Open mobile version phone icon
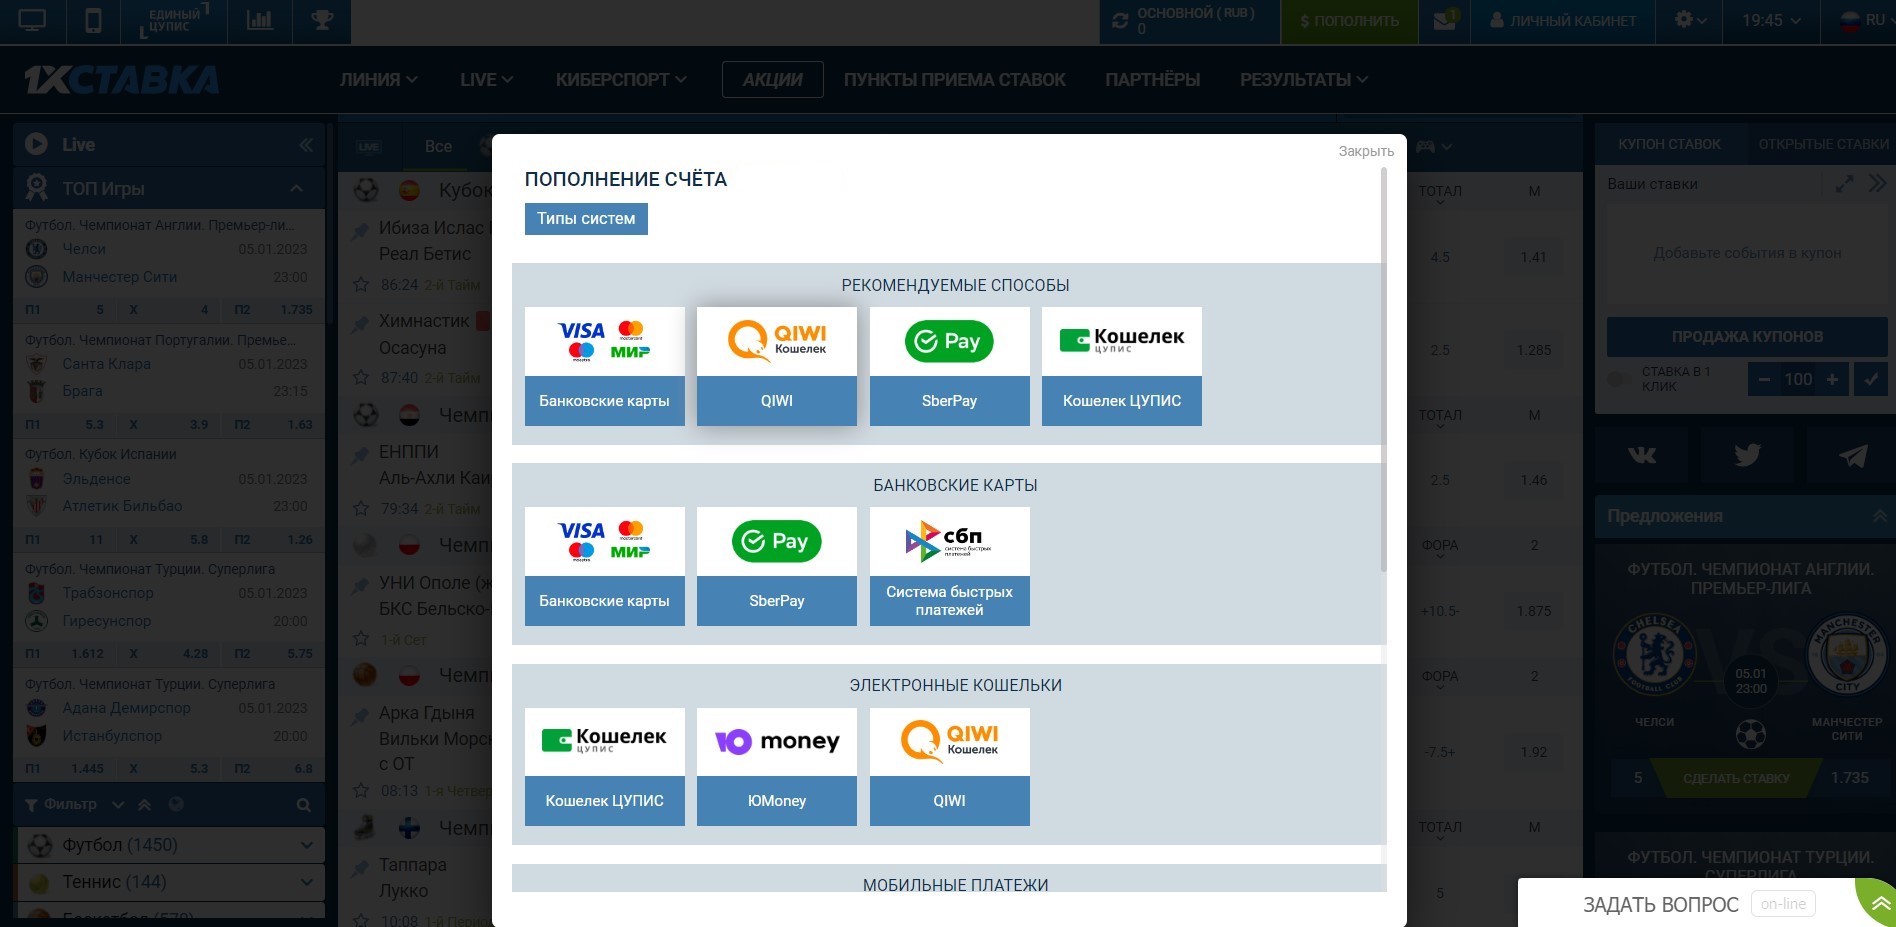Viewport: 1896px width, 927px height. [x=93, y=21]
